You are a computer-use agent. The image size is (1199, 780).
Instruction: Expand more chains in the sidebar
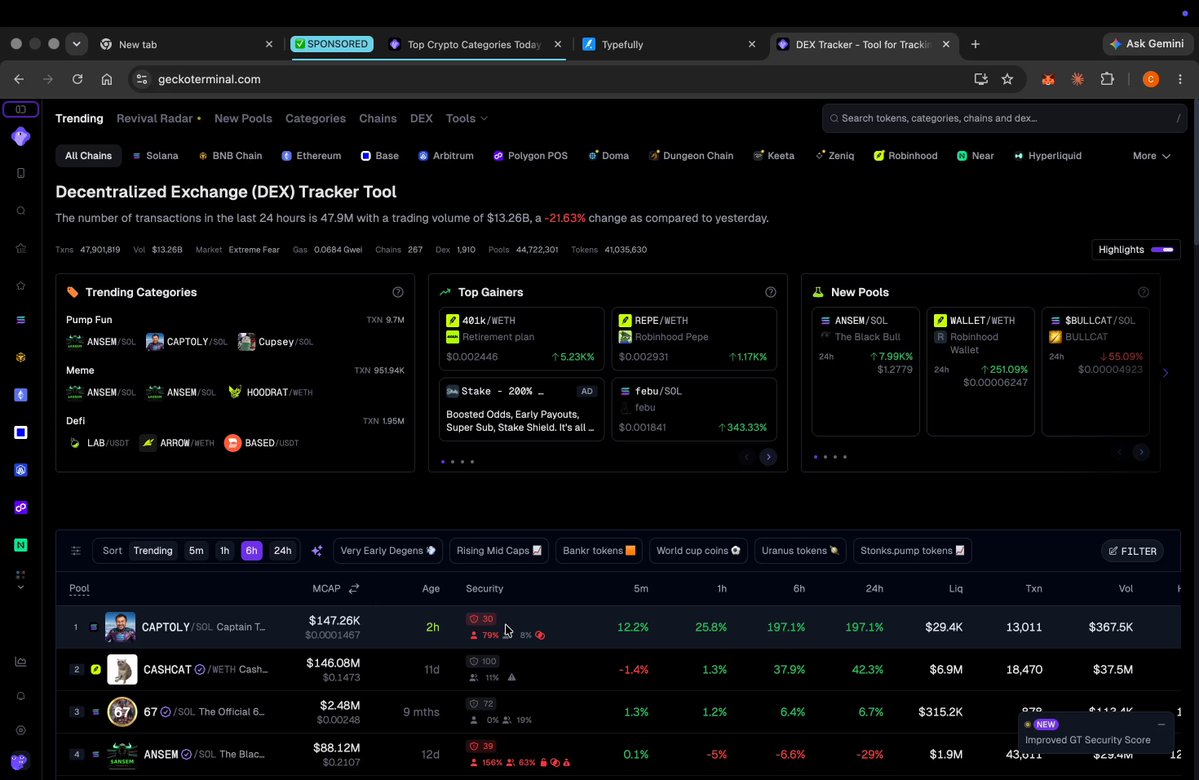click(21, 580)
